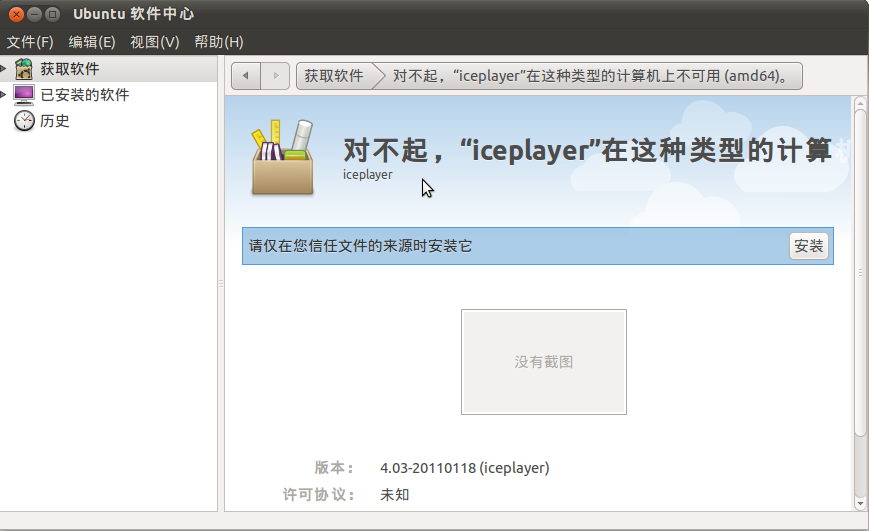Screen dimensions: 869x531
Task: Click the History clock icon
Action: click(24, 121)
